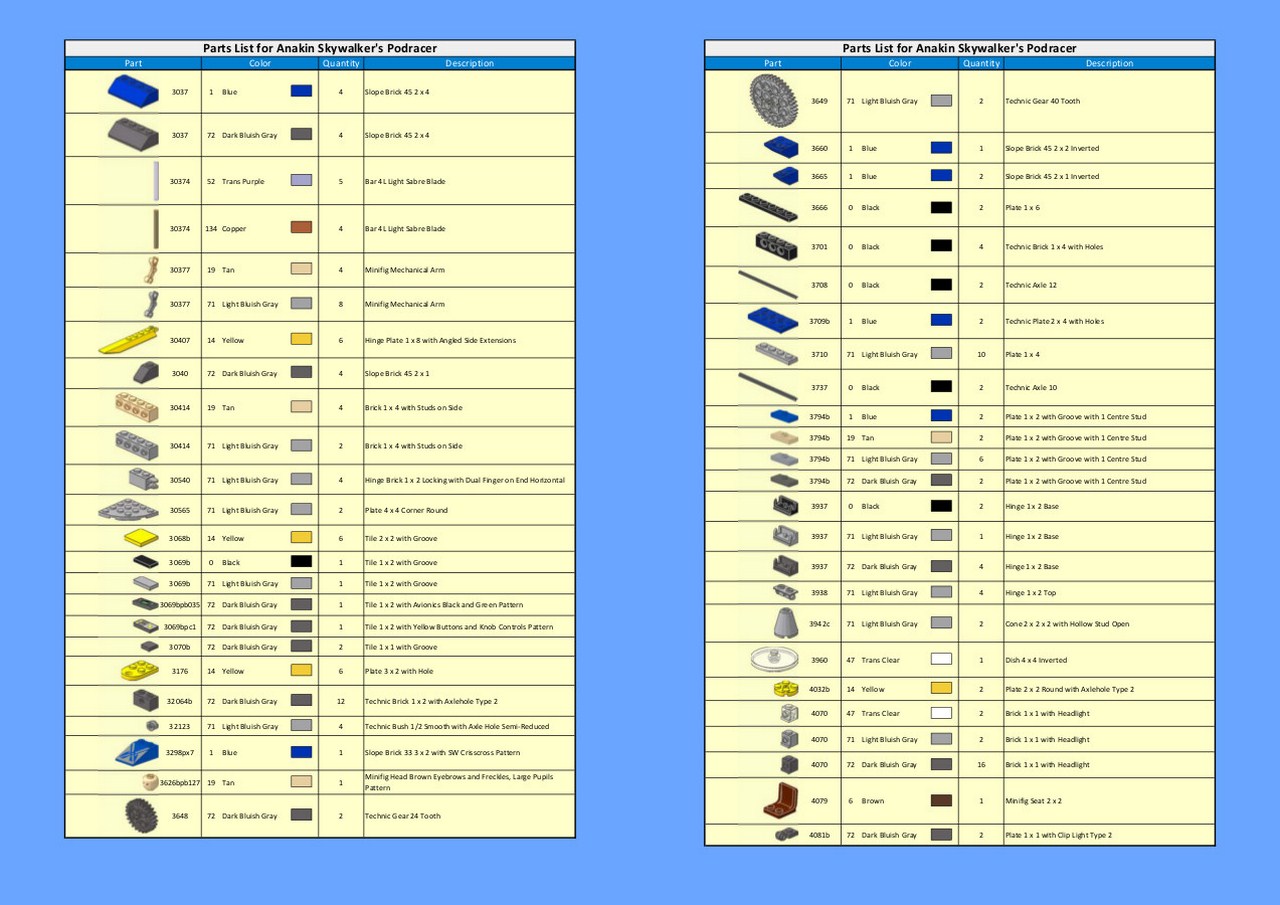1280x905 pixels.
Task: Click the right page's Parts List title
Action: [x=960, y=48]
